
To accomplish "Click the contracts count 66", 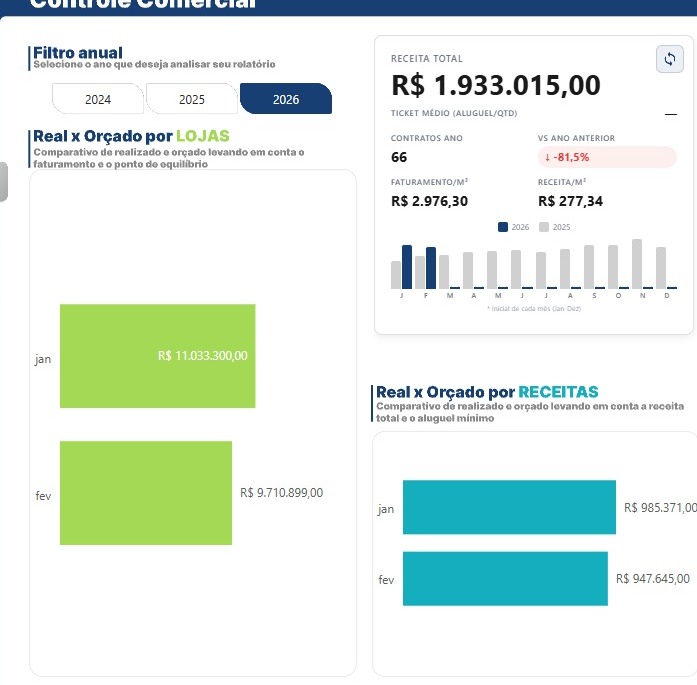I will (399, 157).
